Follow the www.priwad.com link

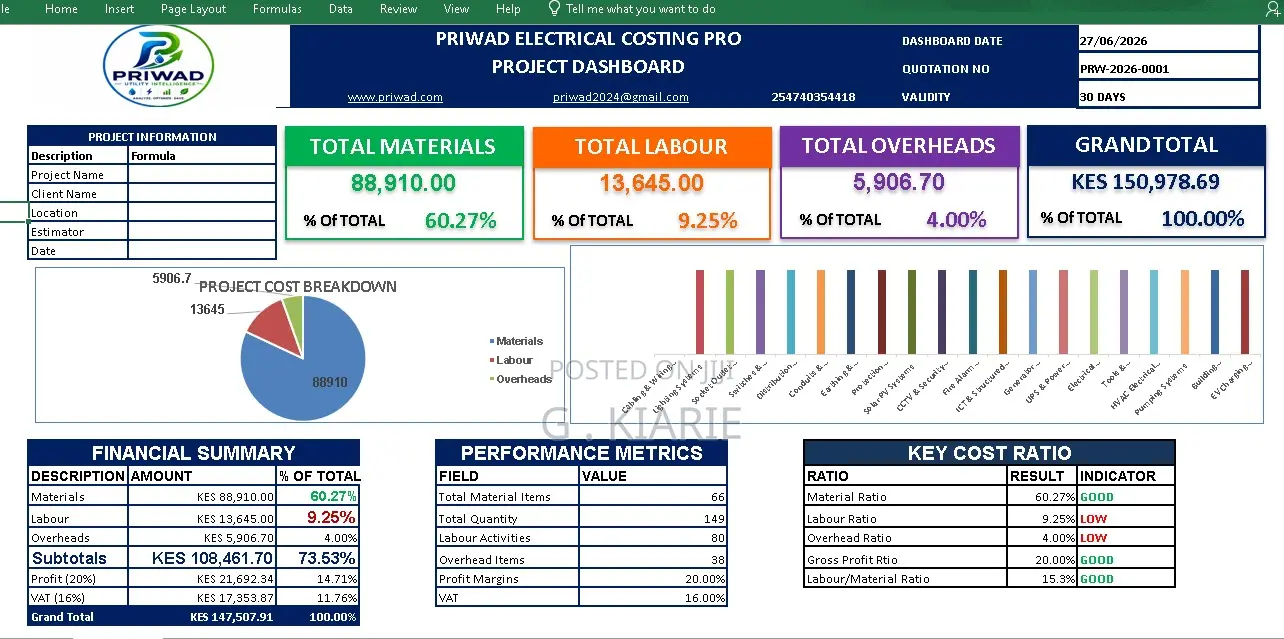tap(395, 97)
